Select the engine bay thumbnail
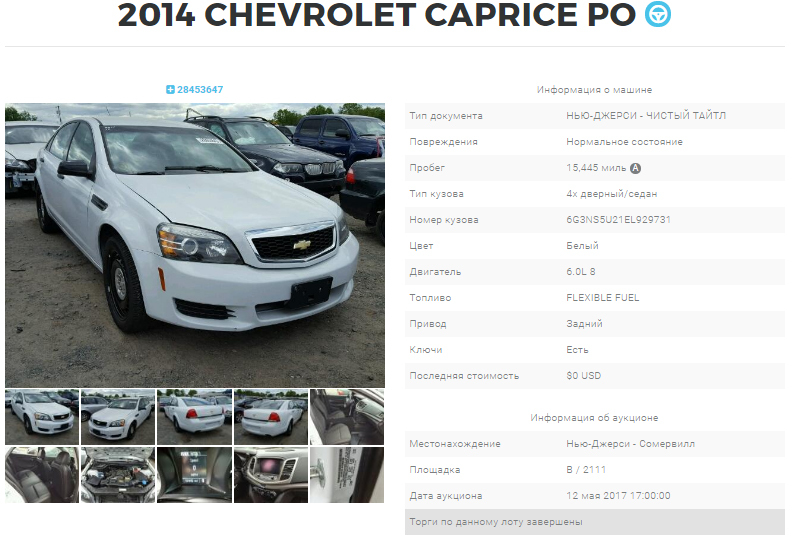This screenshot has height=537, width=790. tap(118, 475)
